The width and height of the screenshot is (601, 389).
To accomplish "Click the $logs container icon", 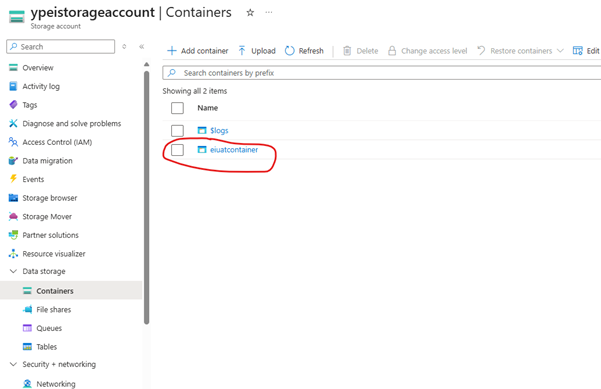I will pyautogui.click(x=202, y=130).
